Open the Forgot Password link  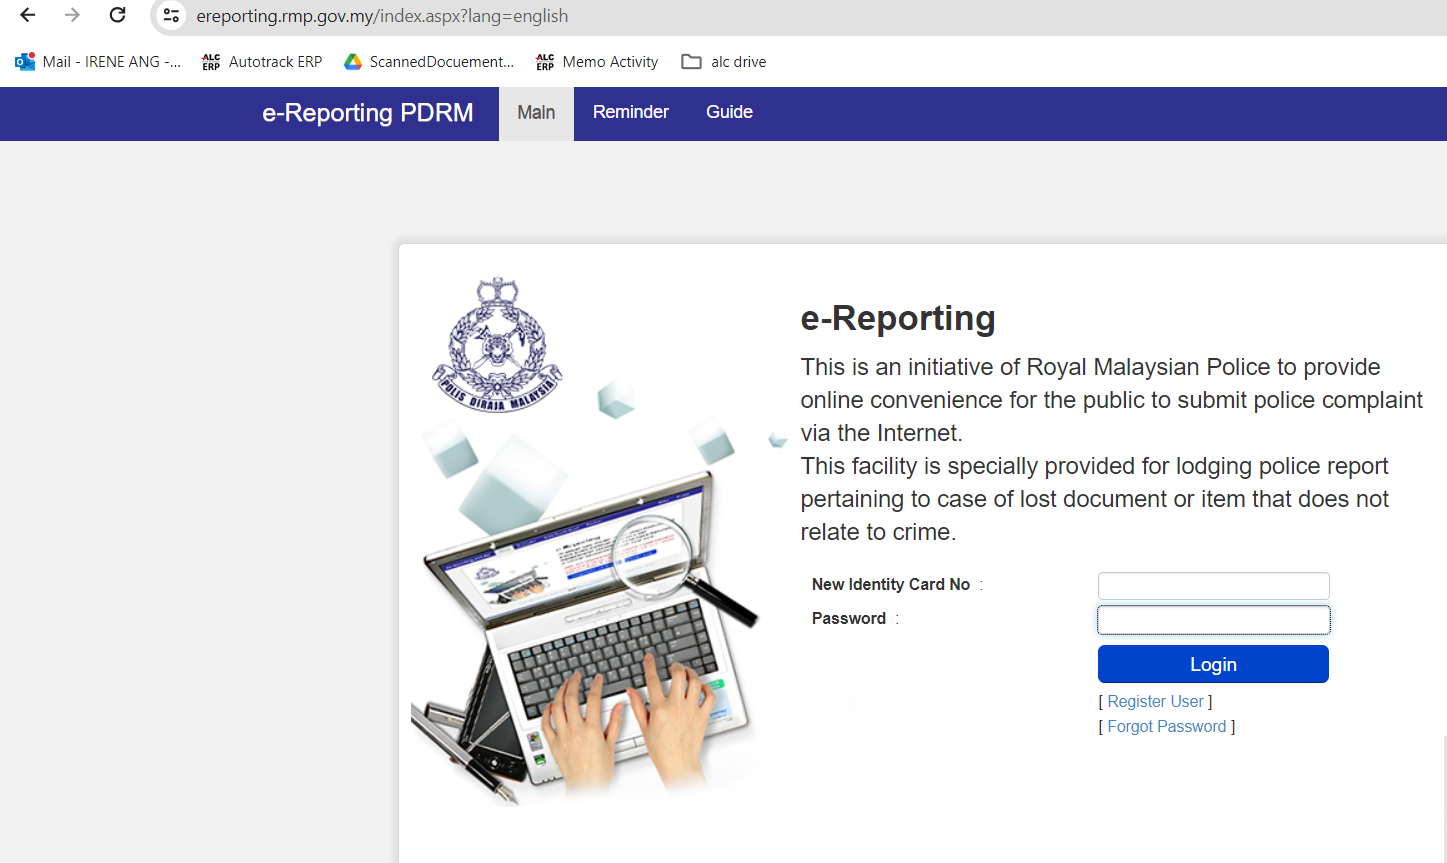click(1167, 727)
